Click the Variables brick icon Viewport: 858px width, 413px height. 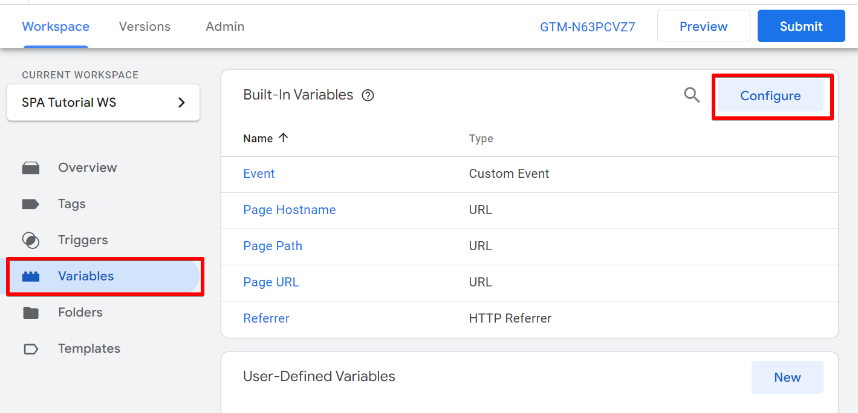[31, 276]
